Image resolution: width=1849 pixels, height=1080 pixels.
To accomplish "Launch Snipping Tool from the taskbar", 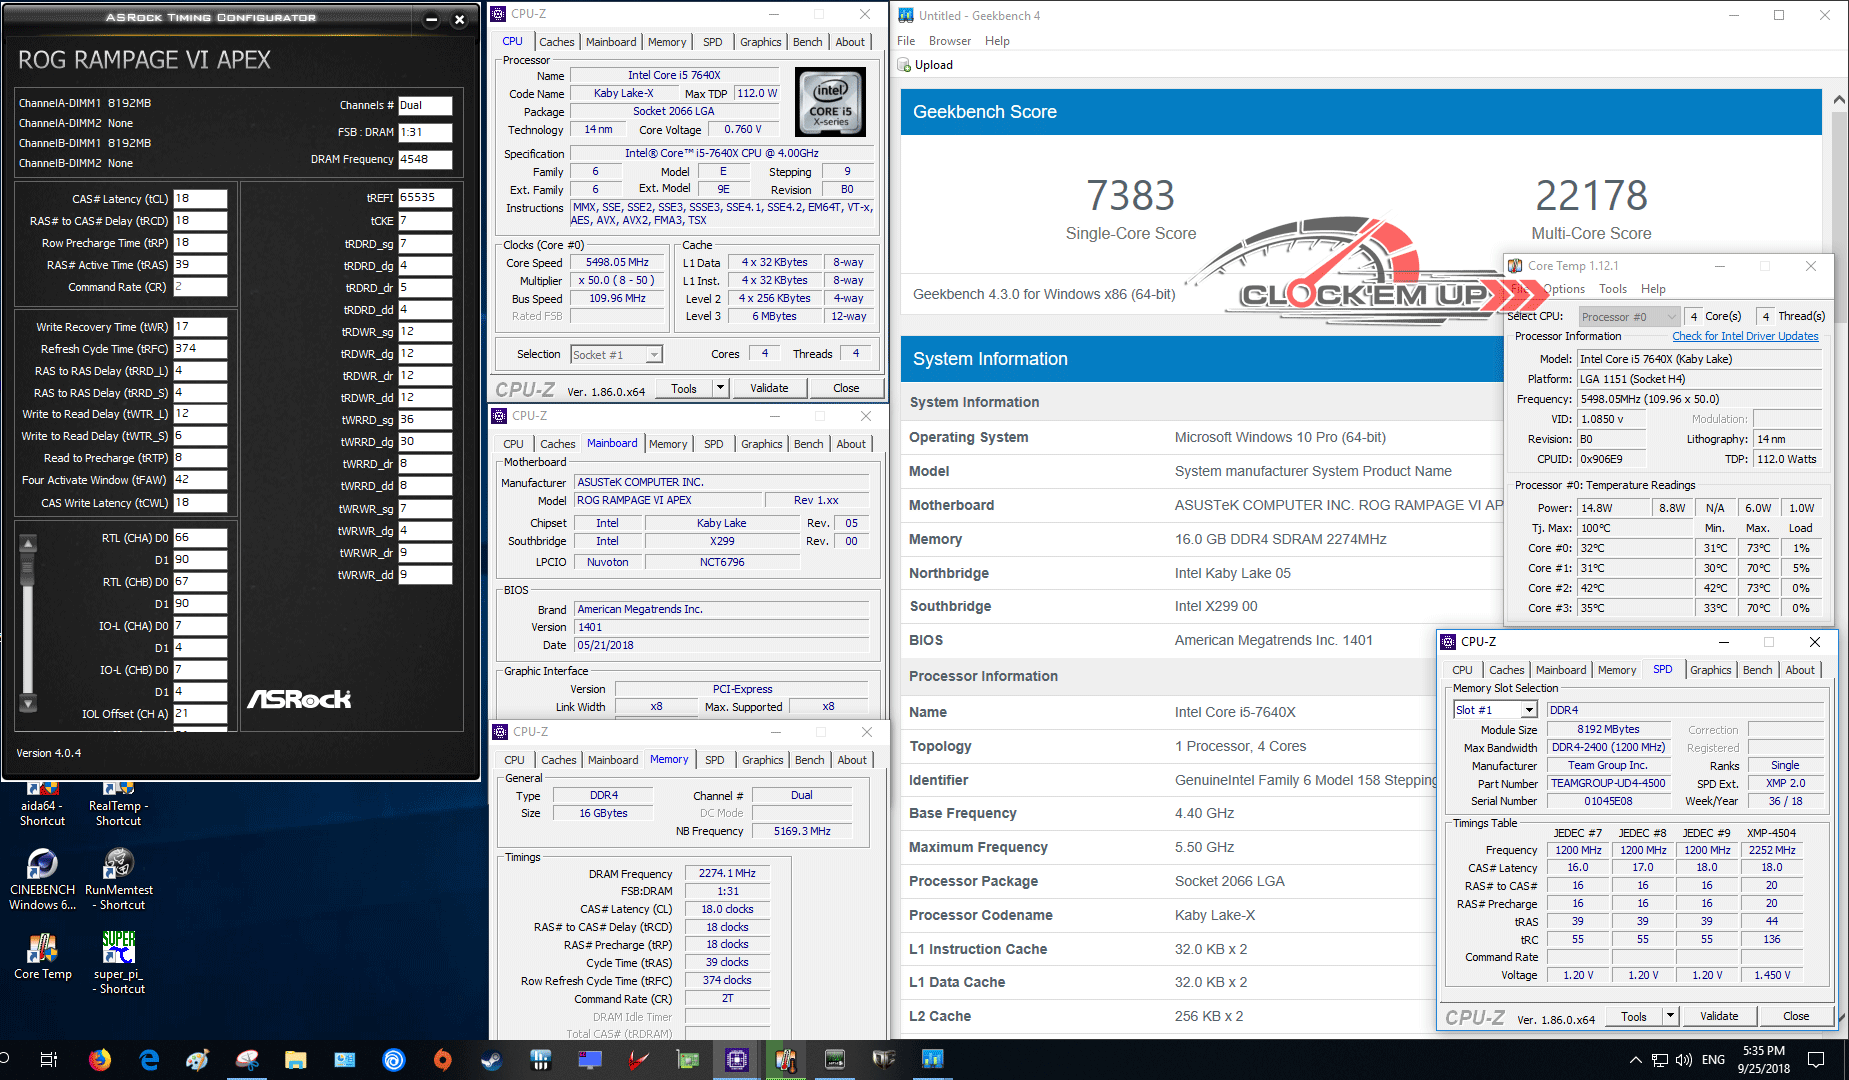I will (247, 1059).
